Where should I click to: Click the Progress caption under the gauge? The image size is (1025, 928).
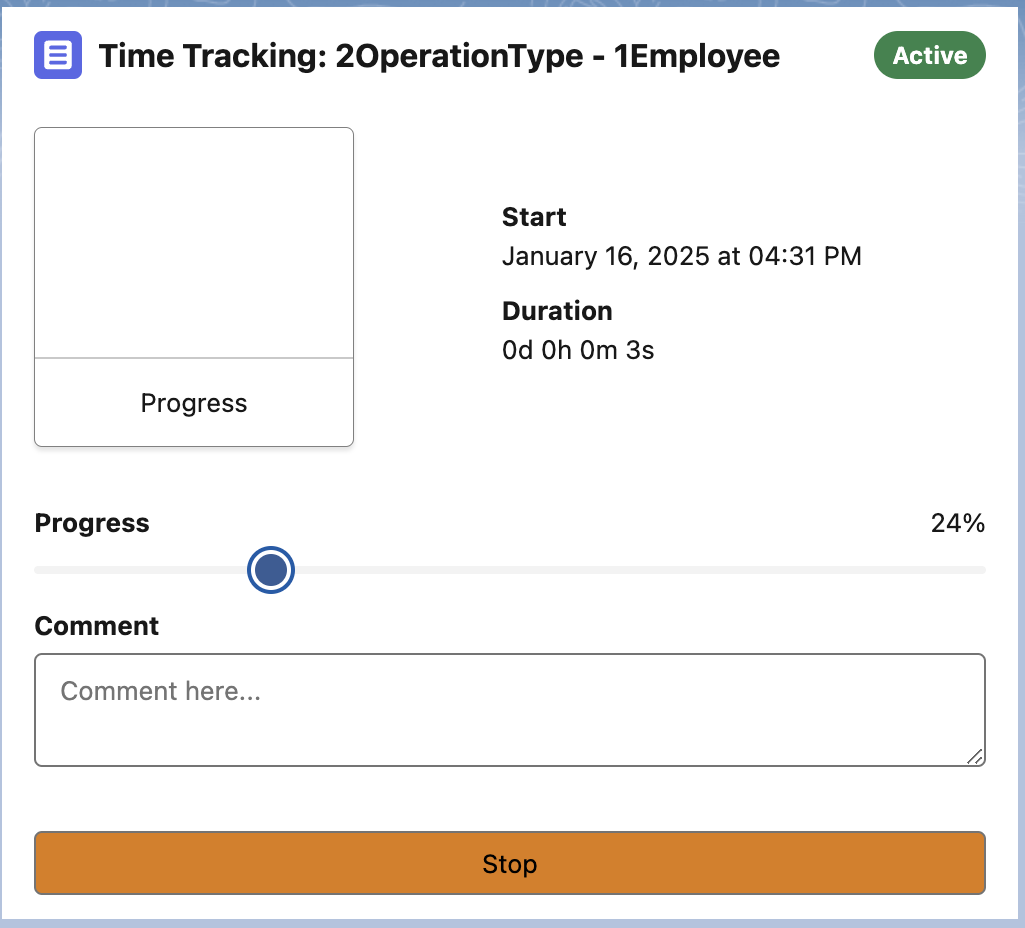click(x=194, y=403)
